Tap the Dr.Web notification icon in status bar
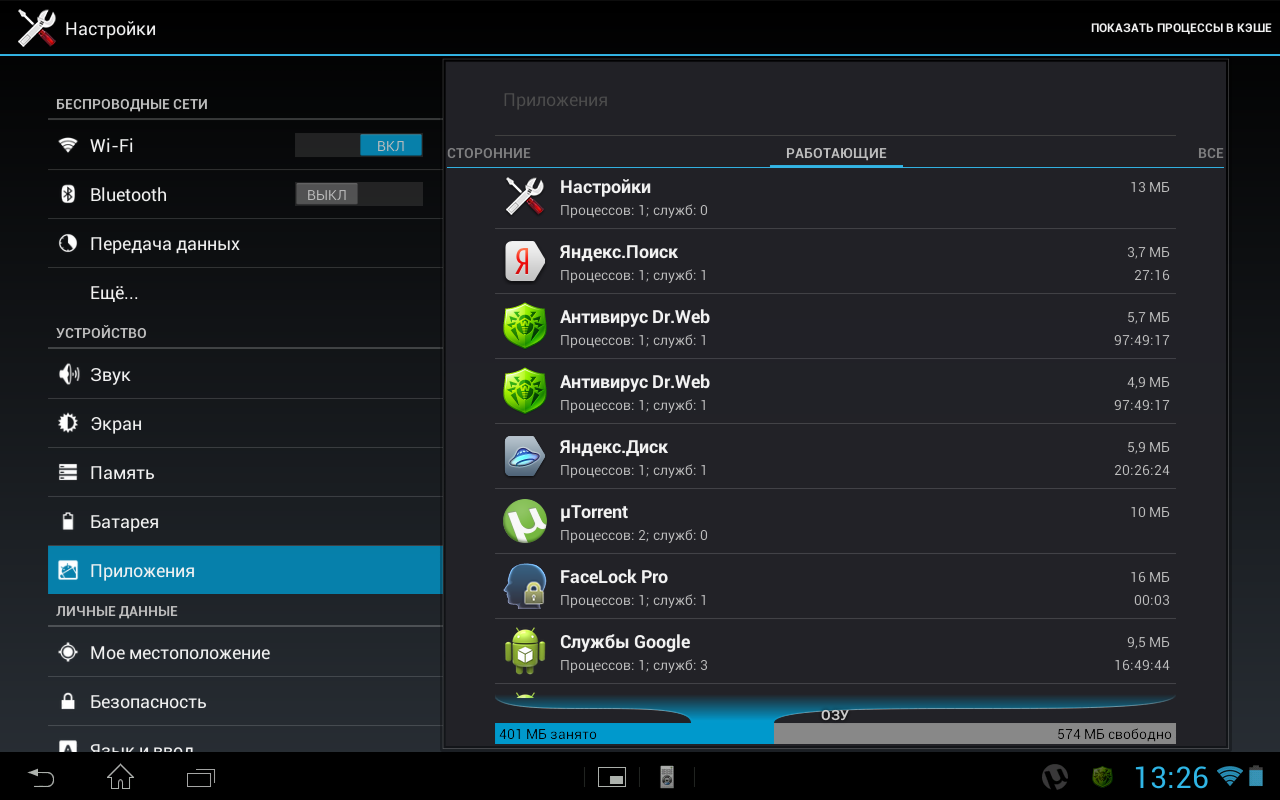This screenshot has height=800, width=1280. pos(1100,777)
